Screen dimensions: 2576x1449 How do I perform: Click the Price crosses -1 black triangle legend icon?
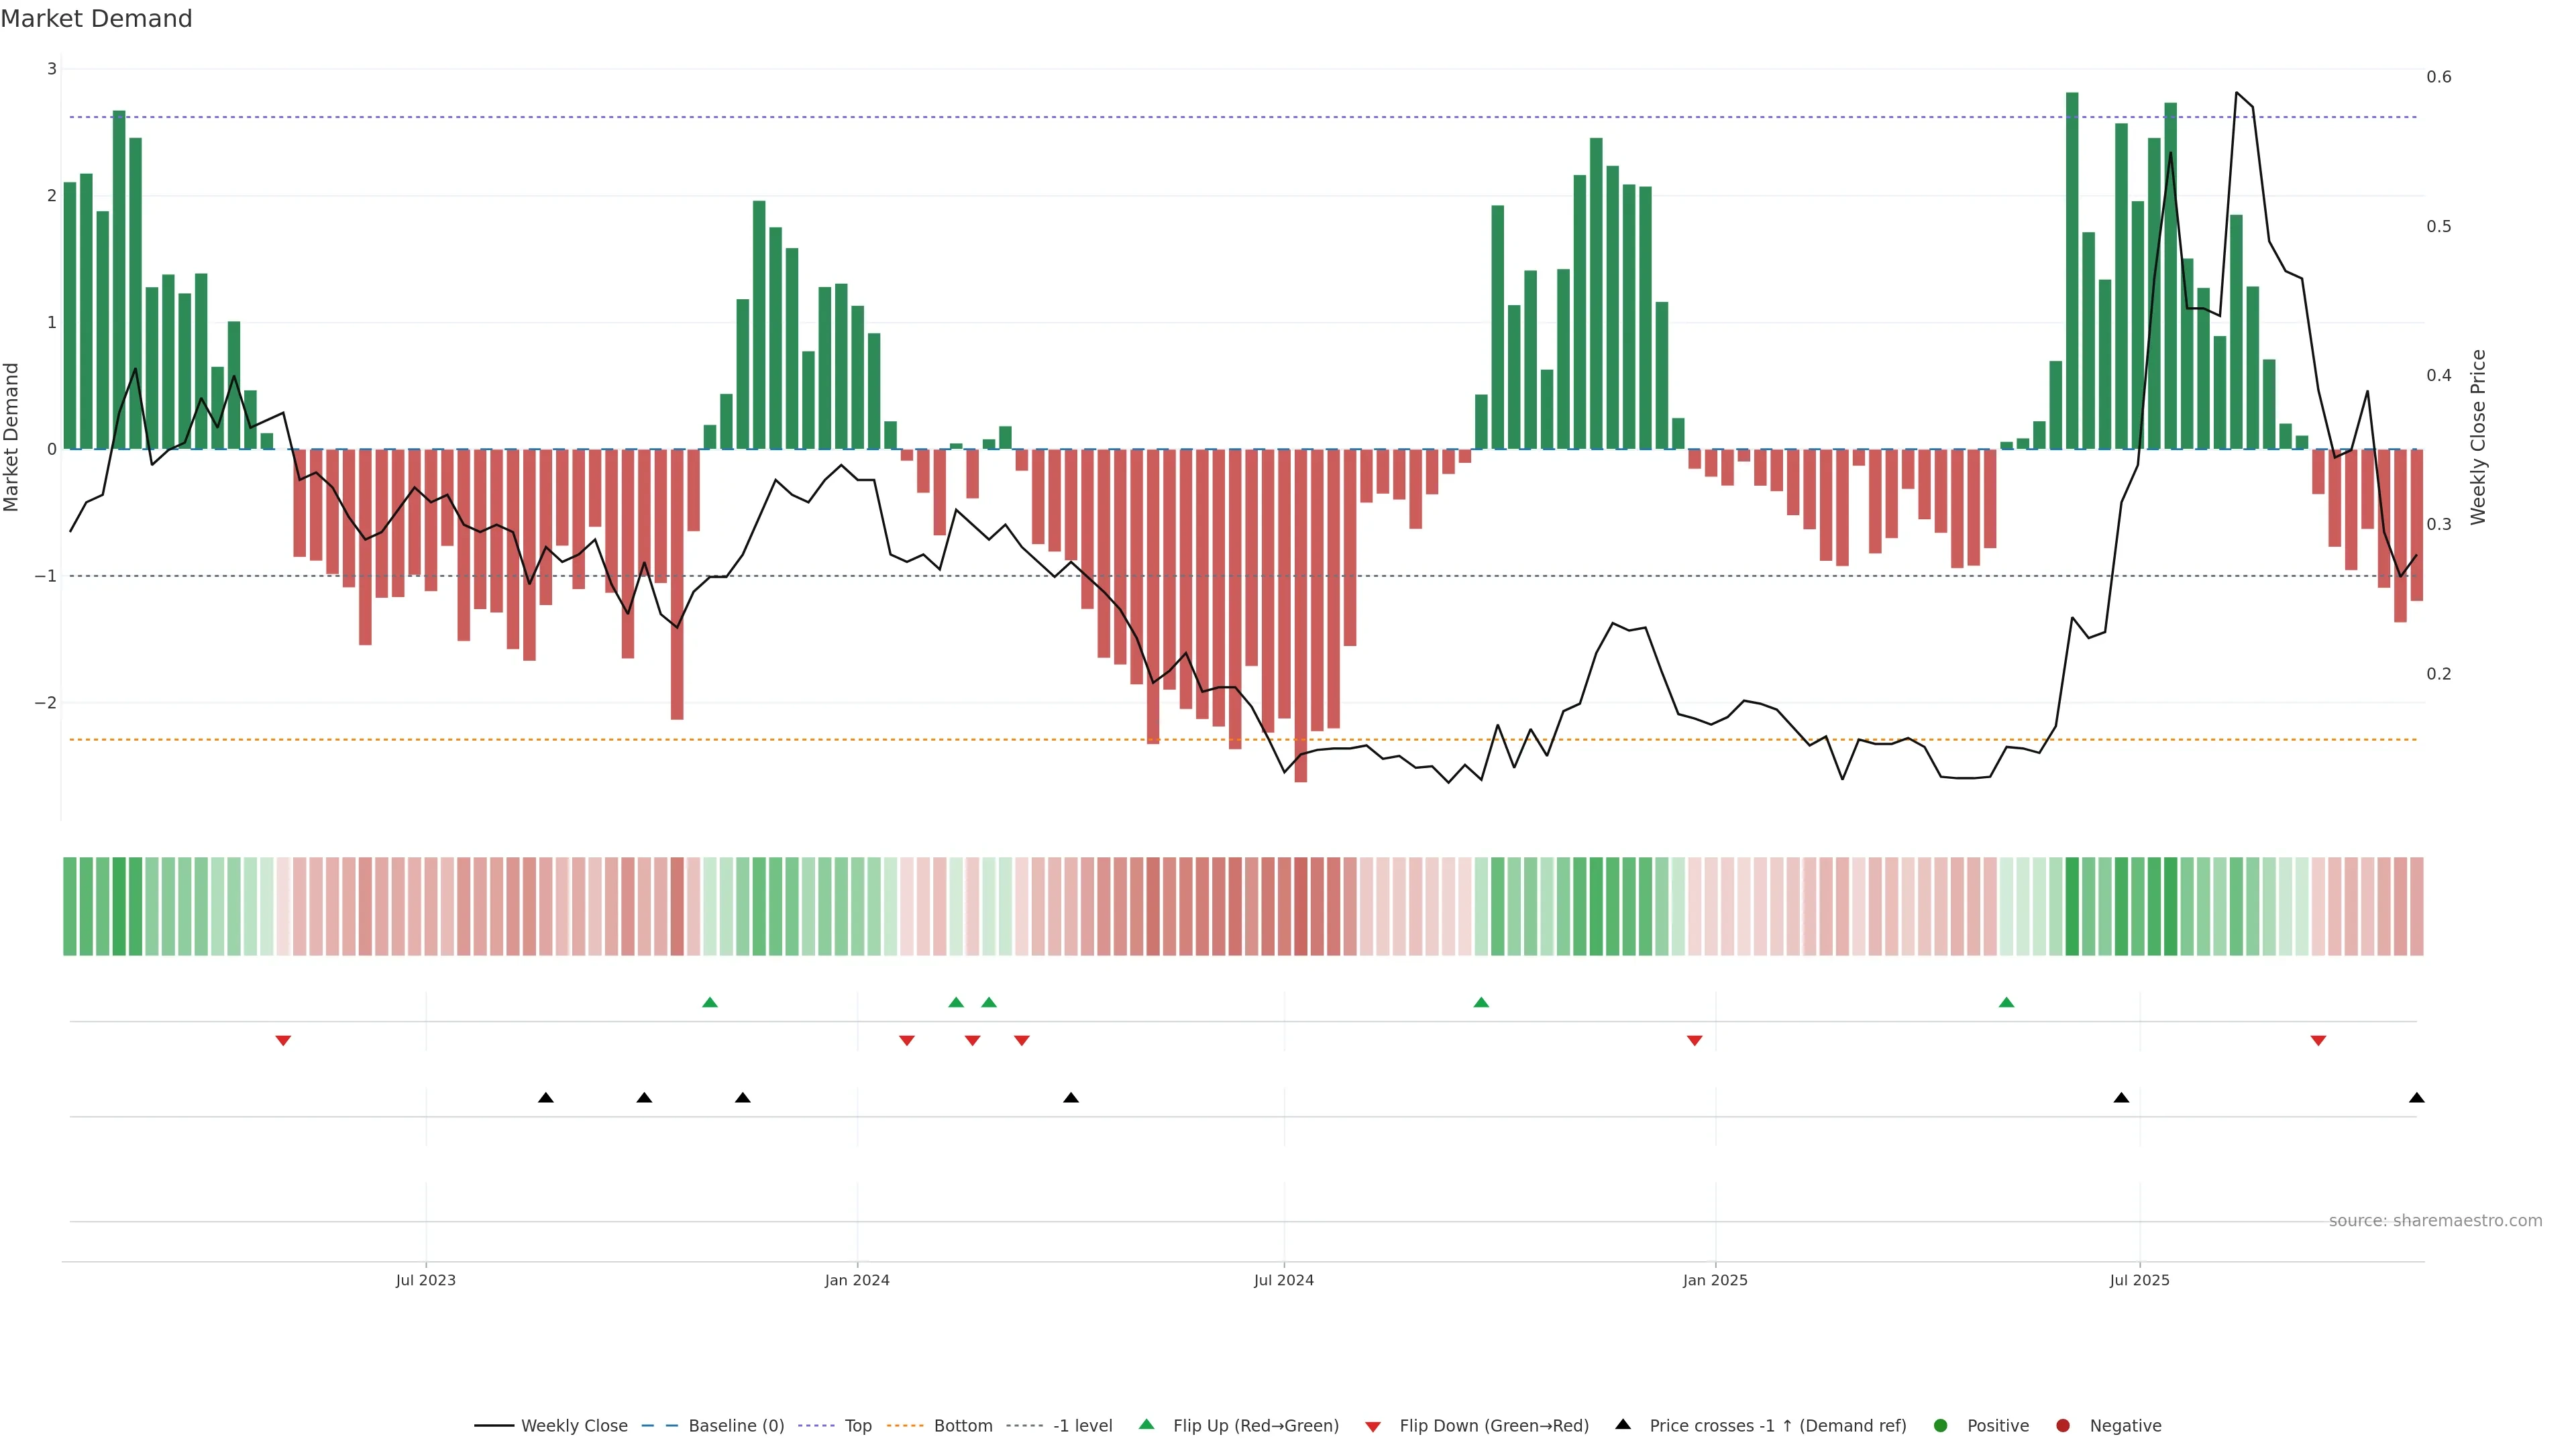1623,1424
